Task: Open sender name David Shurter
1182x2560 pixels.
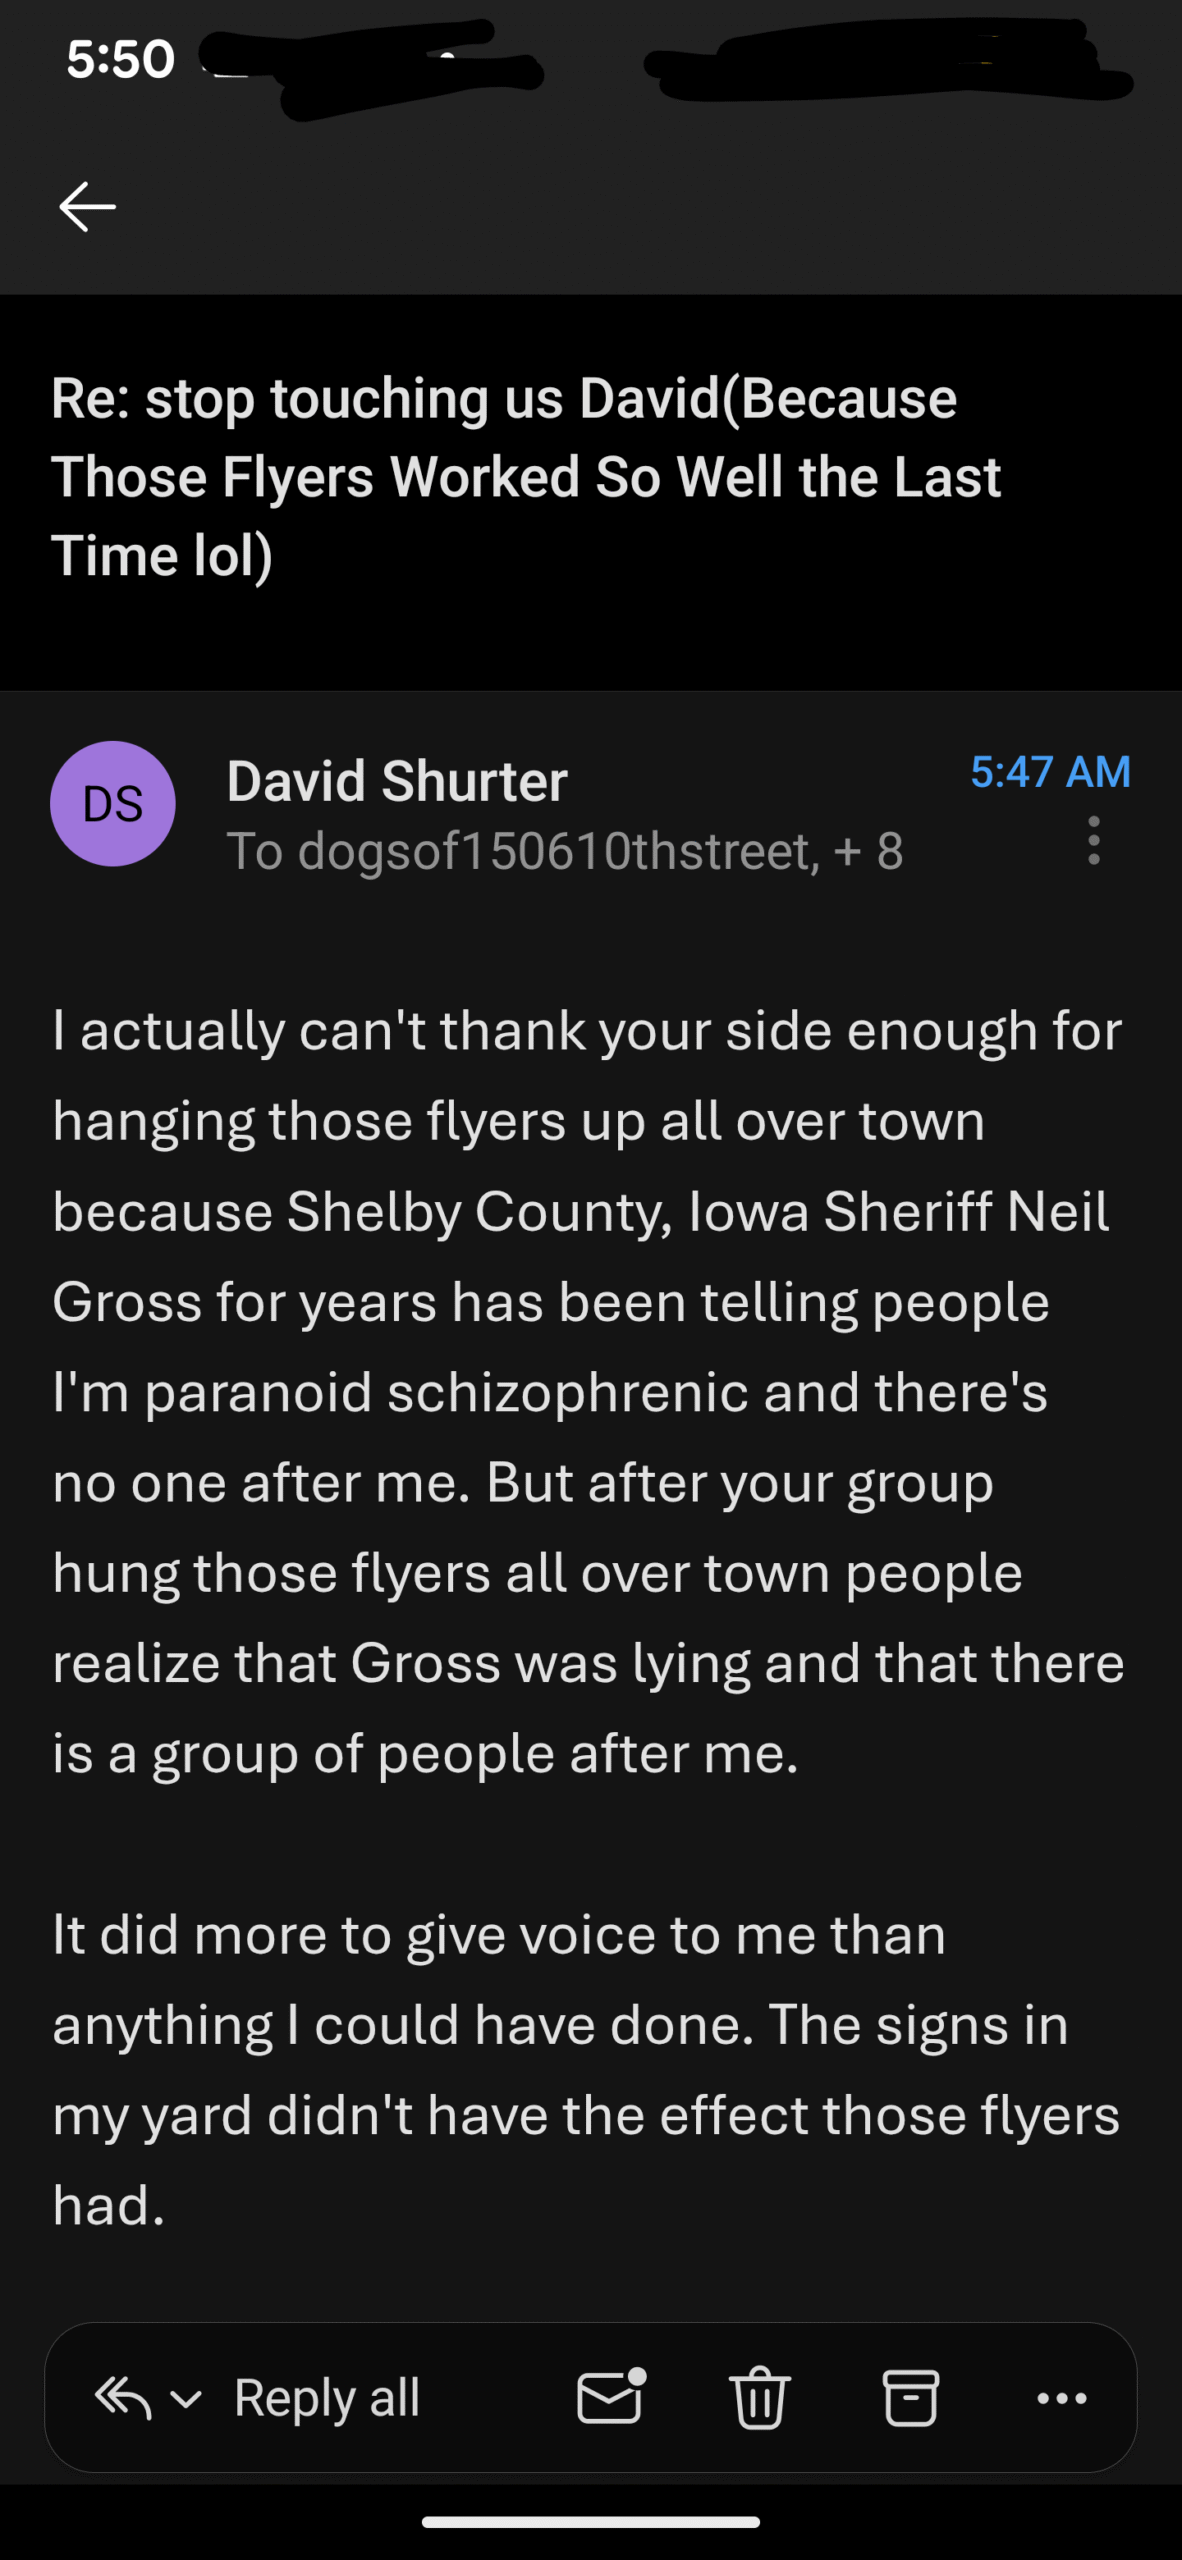Action: coord(397,781)
